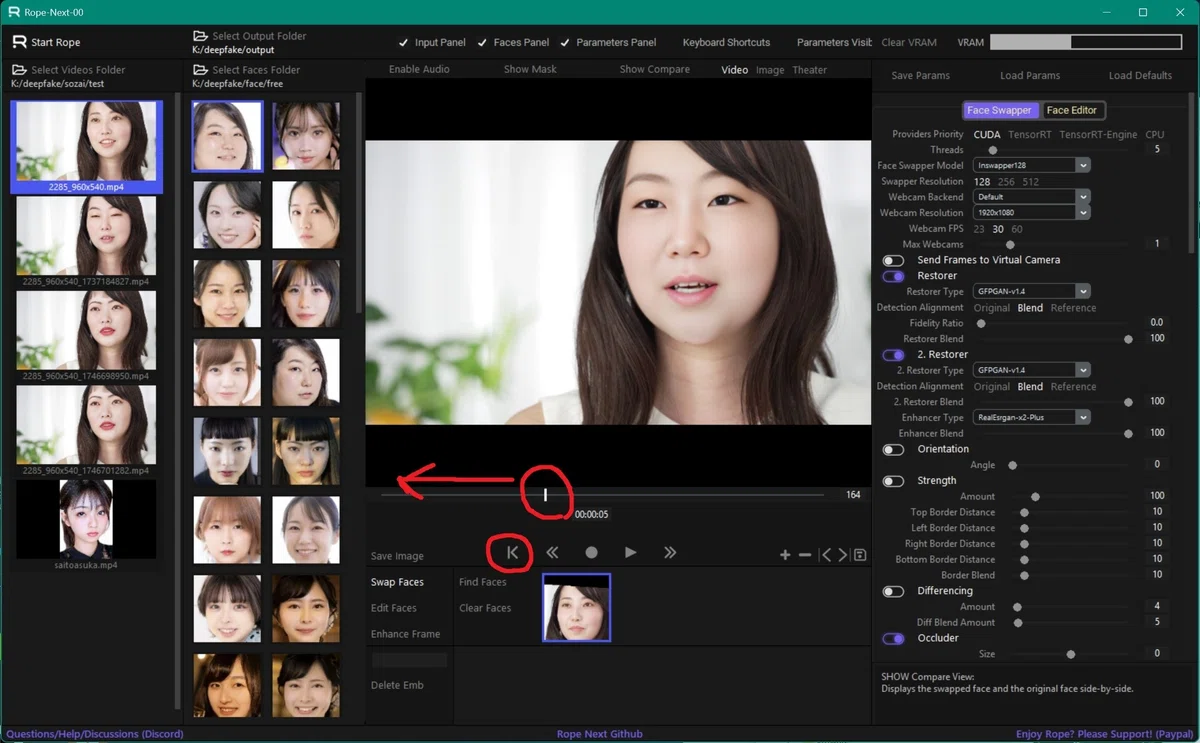
Task: Jump to the first frame with the skip-to-start button
Action: click(x=512, y=552)
